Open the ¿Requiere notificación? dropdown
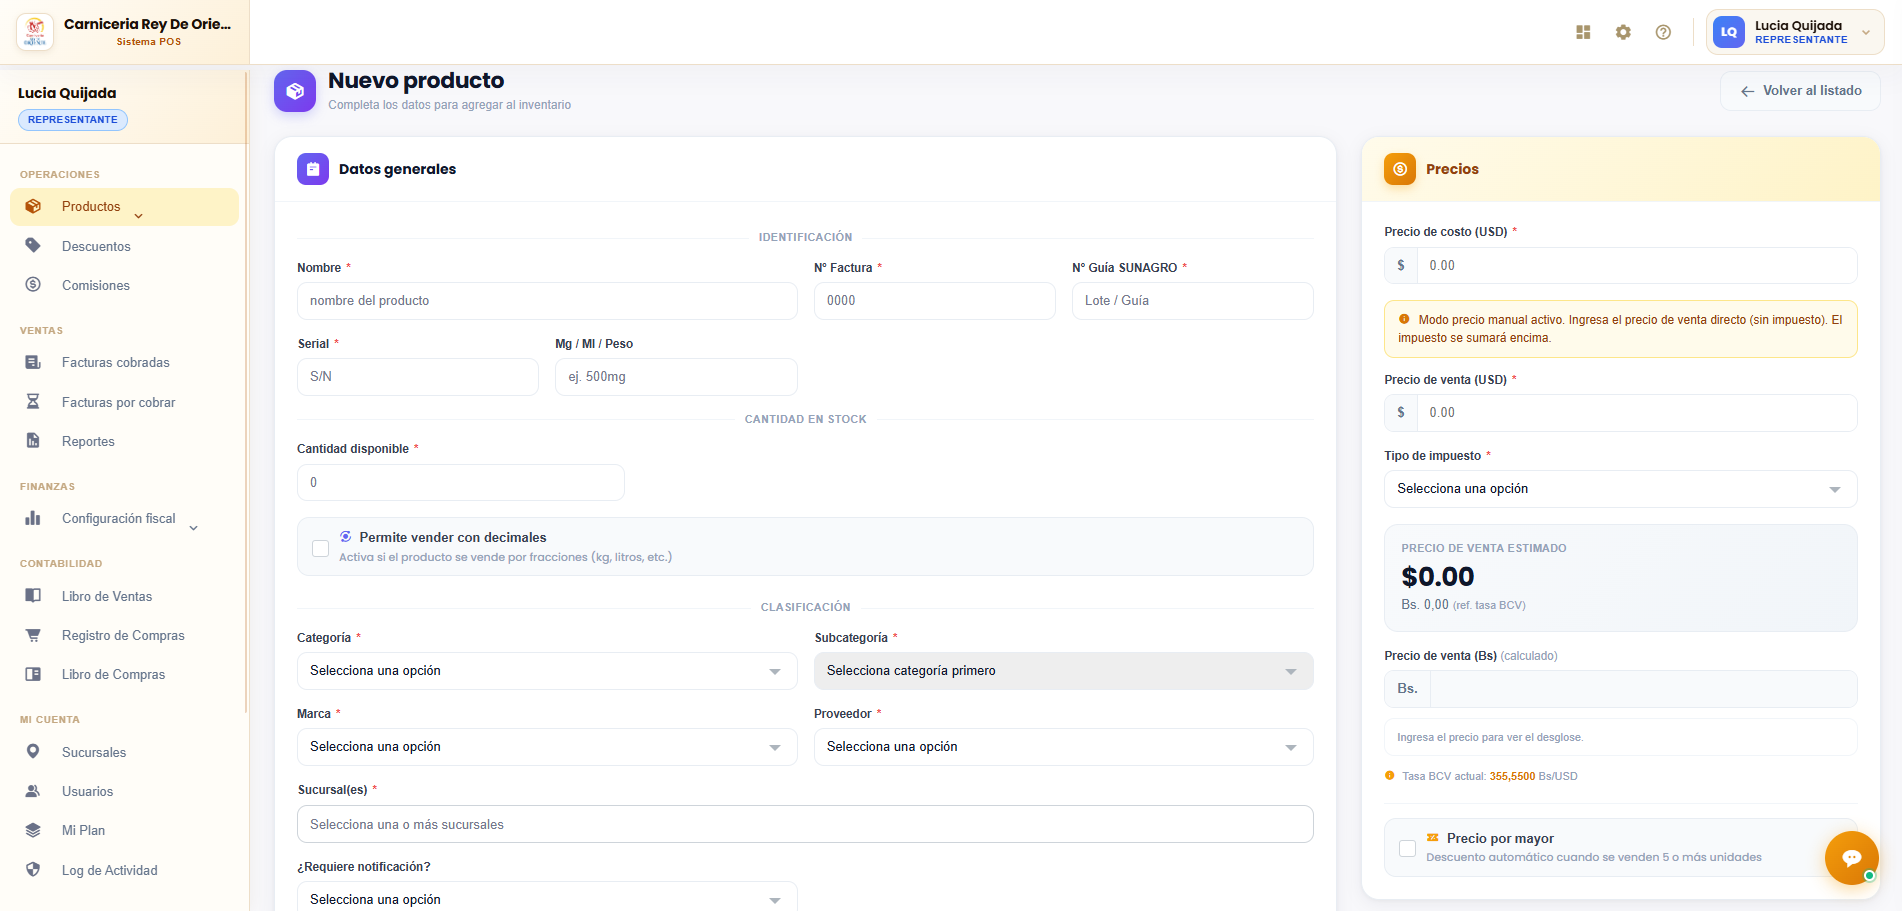 (x=547, y=898)
